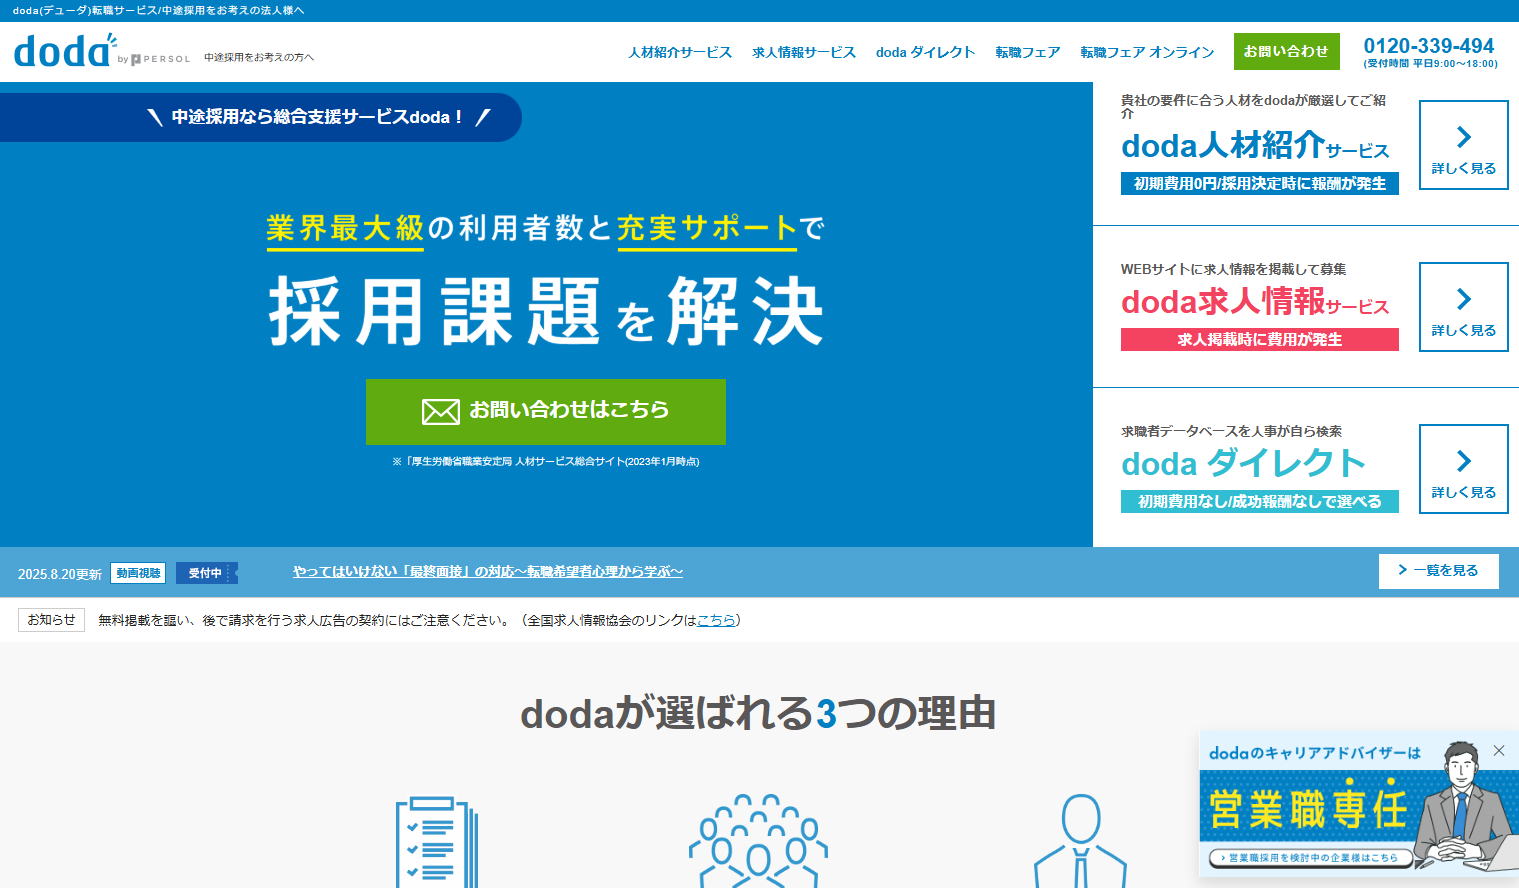Viewport: 1519px width, 888px height.
Task: Expand doda ダイレクト 詳しく見る chevron
Action: tap(1464, 469)
